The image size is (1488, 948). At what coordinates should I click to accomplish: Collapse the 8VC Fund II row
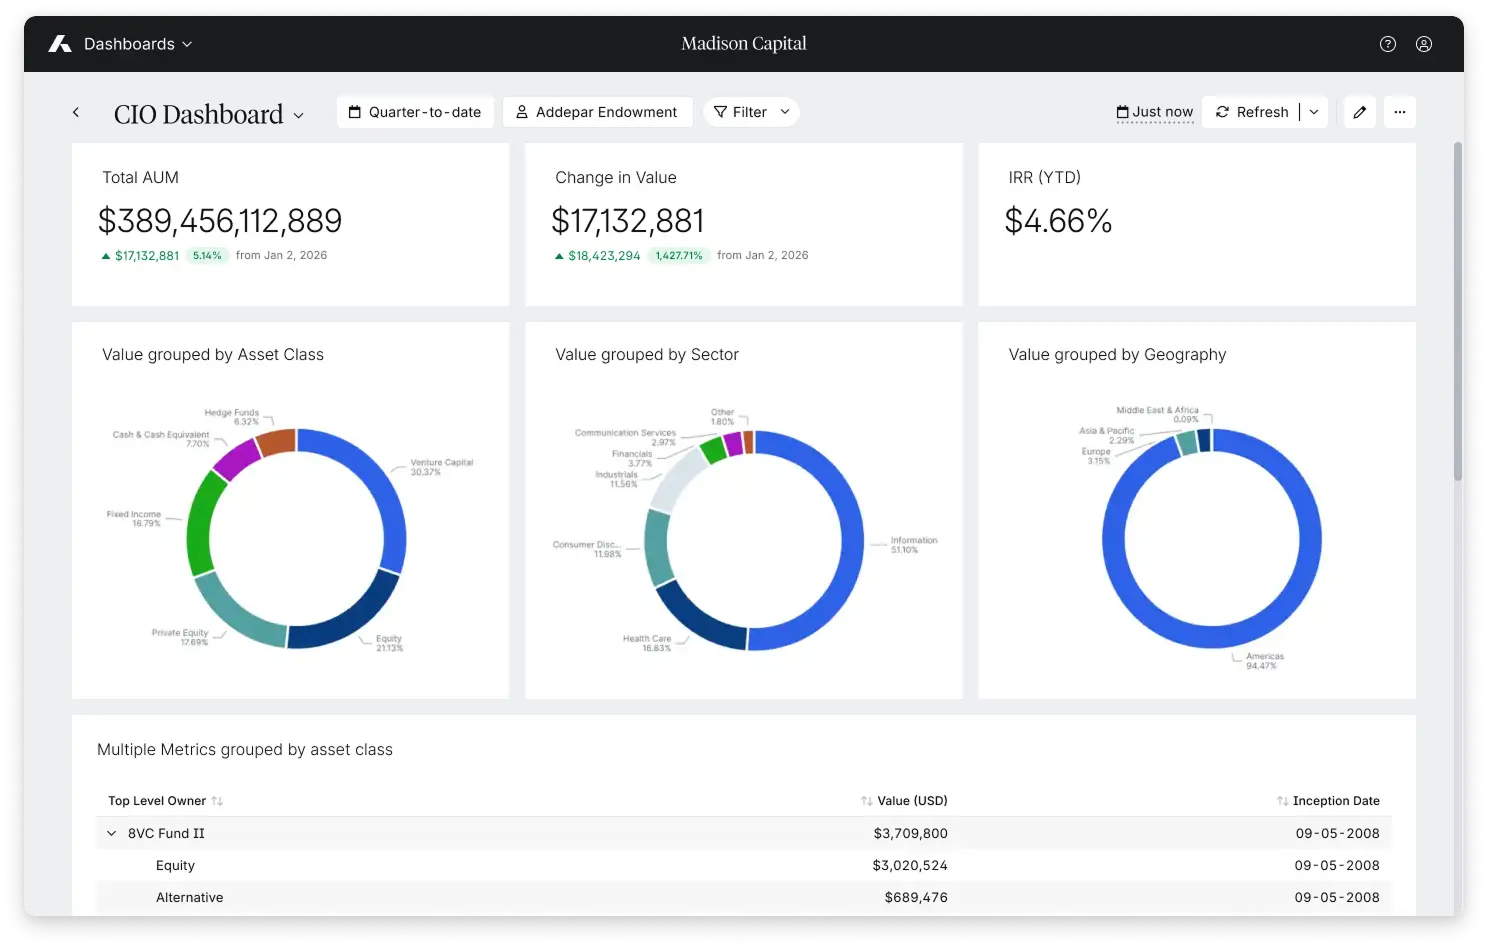[x=111, y=833]
